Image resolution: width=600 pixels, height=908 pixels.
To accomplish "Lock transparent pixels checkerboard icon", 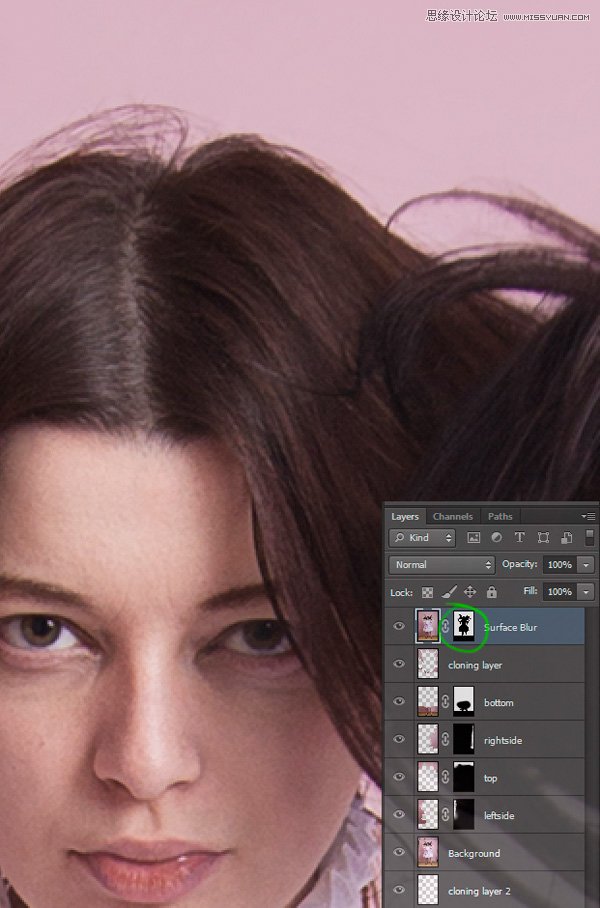I will [x=427, y=592].
